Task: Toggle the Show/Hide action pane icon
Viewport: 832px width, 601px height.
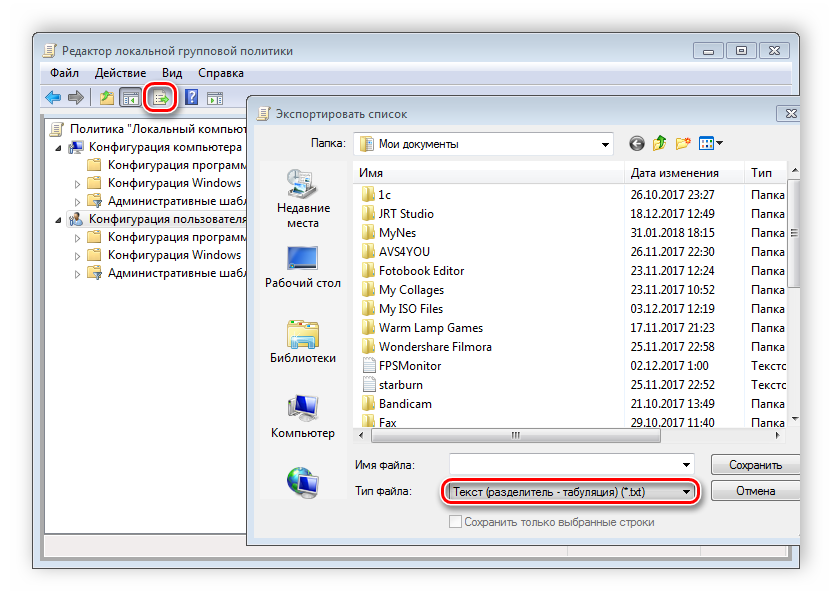Action: coord(215,98)
